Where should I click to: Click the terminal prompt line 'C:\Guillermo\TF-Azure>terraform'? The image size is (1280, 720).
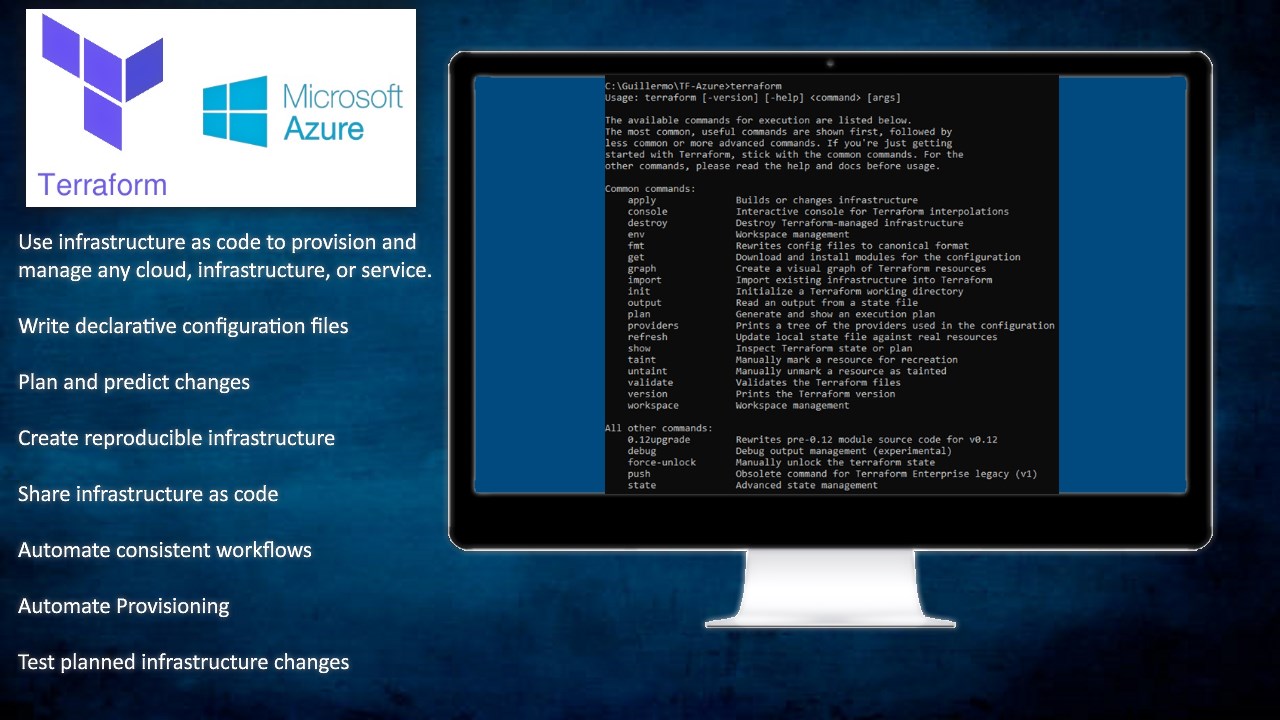pos(693,86)
